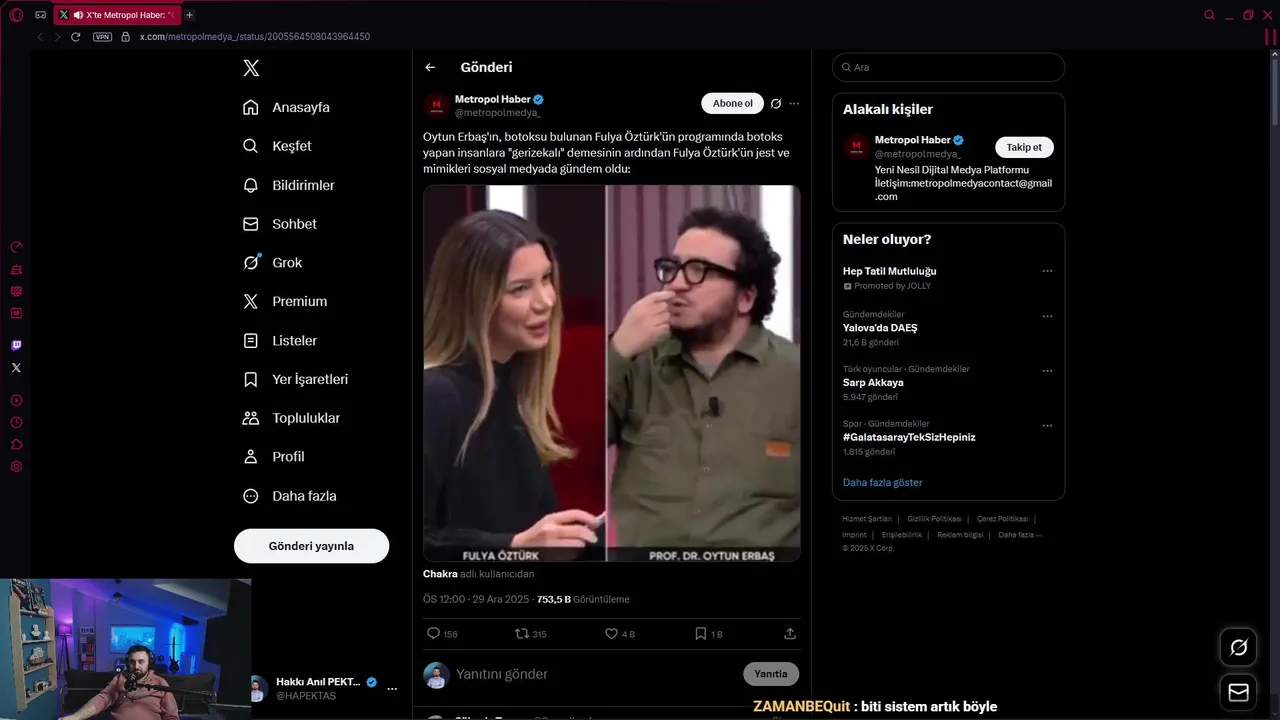1280x720 pixels.
Task: Share the post icon
Action: (790, 633)
